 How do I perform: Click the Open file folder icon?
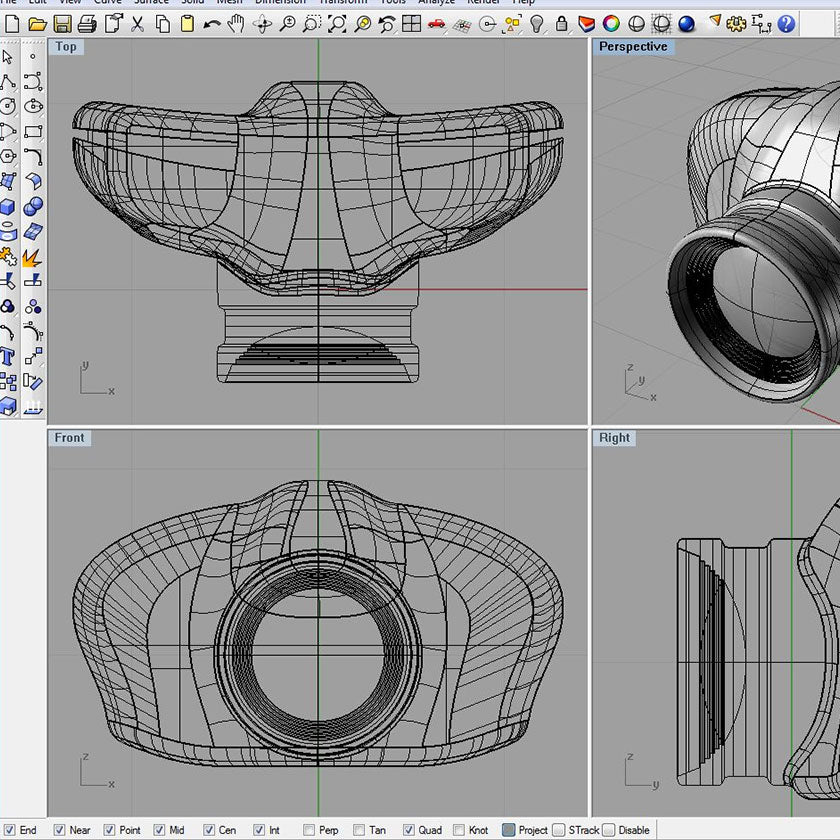point(37,23)
